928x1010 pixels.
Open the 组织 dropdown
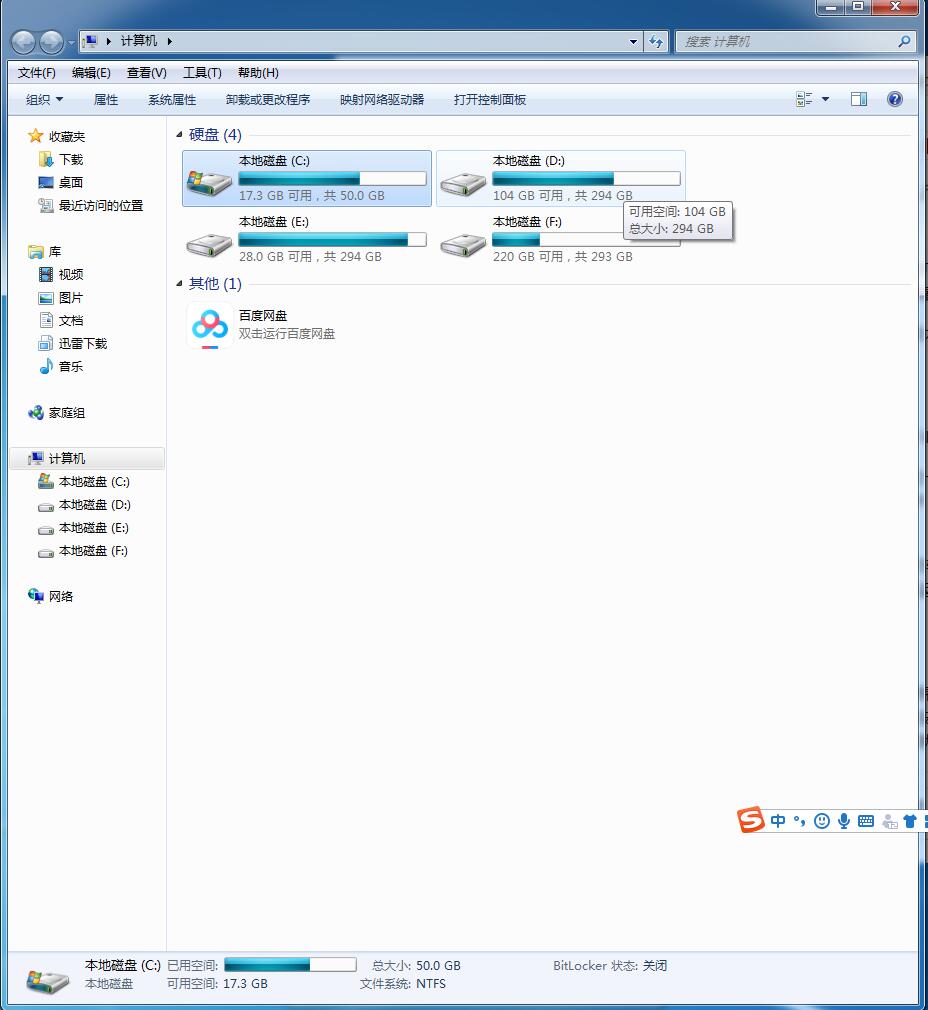(44, 99)
